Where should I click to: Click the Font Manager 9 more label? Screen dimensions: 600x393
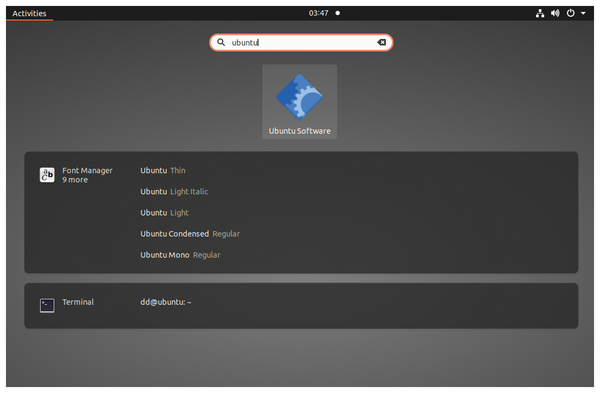(87, 175)
